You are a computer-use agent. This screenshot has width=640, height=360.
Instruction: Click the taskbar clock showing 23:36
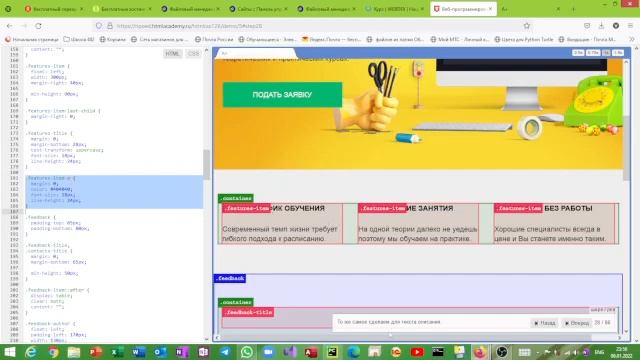pos(621,352)
